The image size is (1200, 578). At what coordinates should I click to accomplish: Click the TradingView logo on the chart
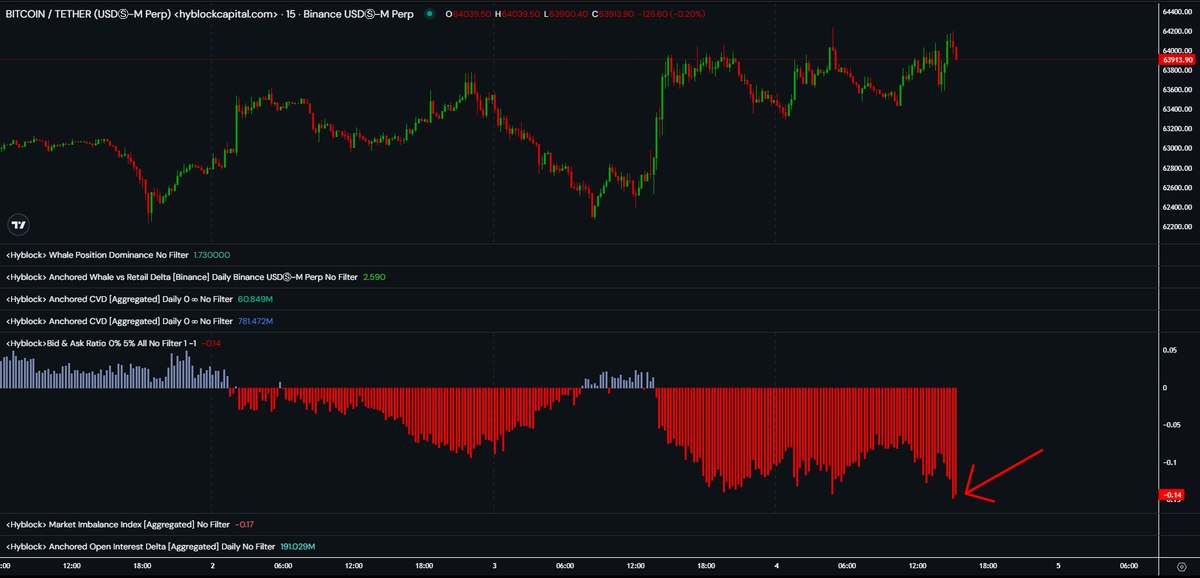[x=17, y=223]
